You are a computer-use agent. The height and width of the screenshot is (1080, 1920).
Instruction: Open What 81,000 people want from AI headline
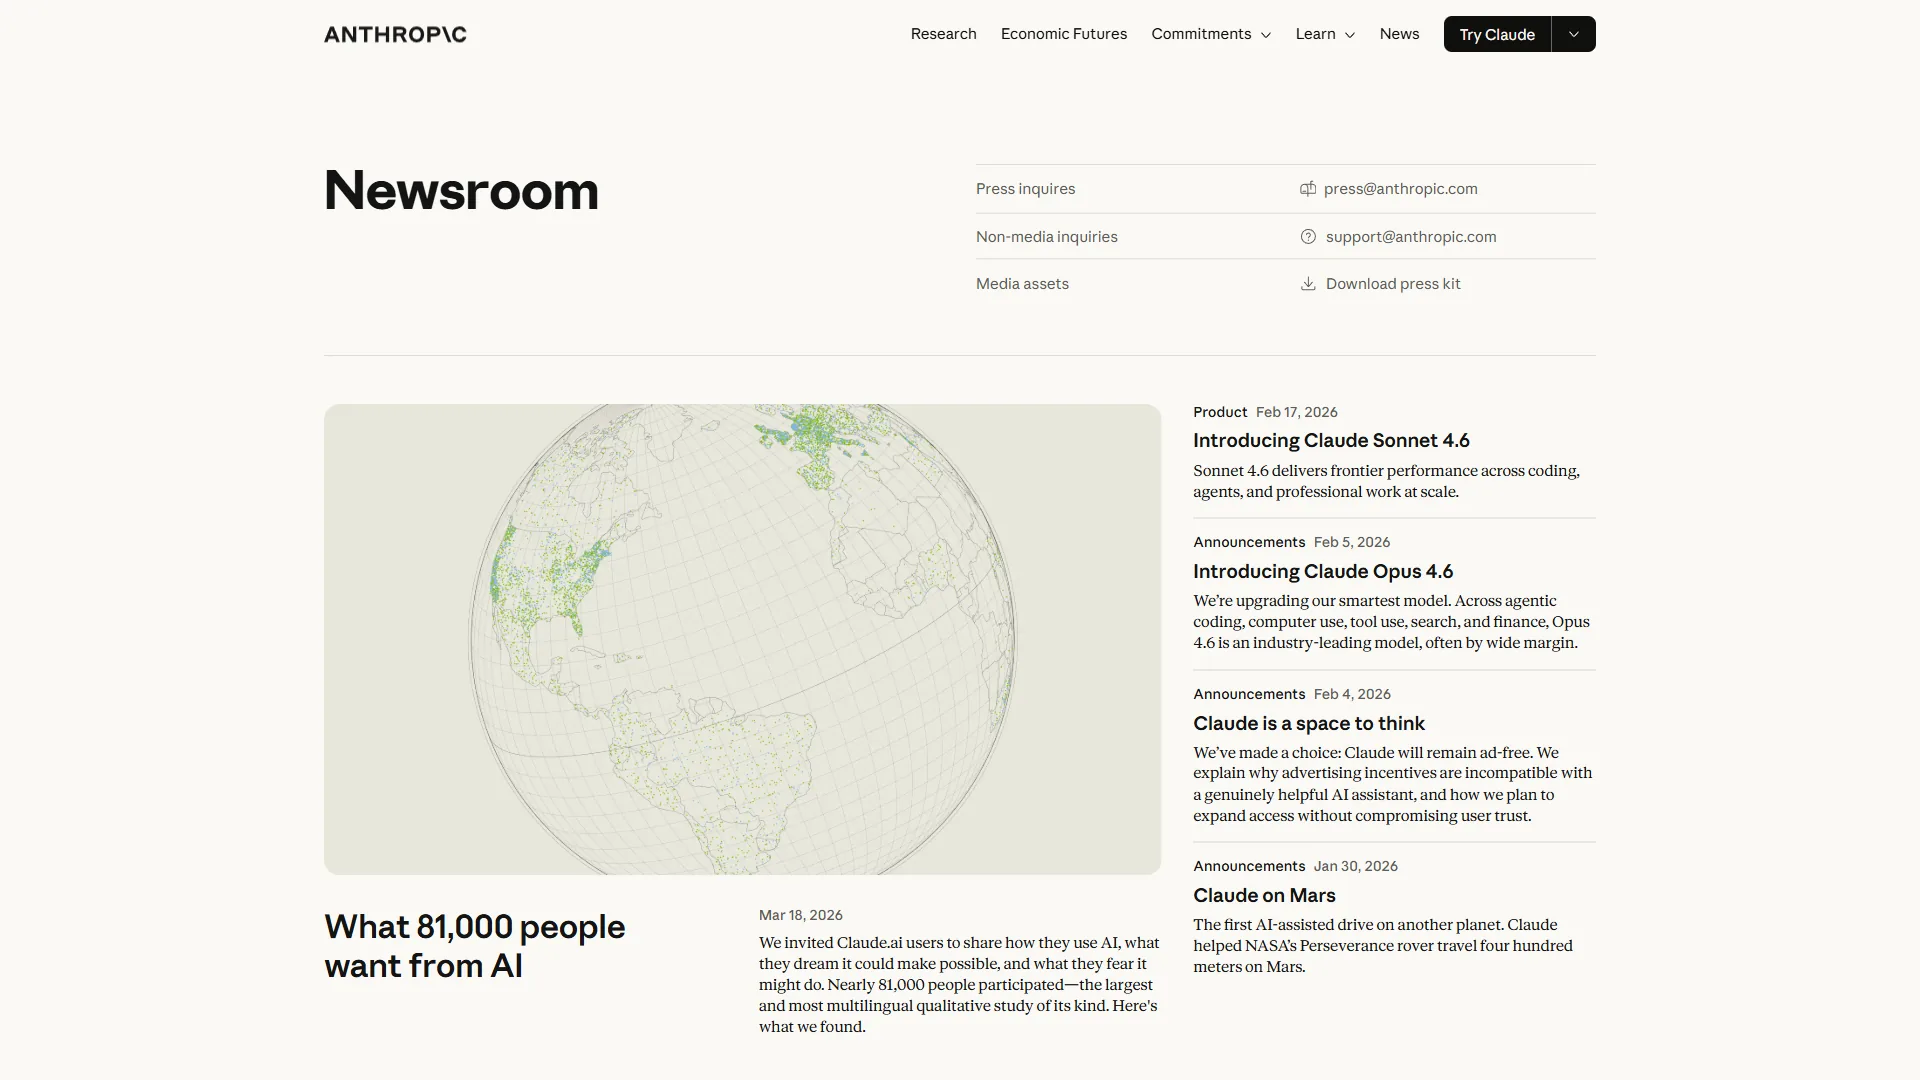point(475,946)
